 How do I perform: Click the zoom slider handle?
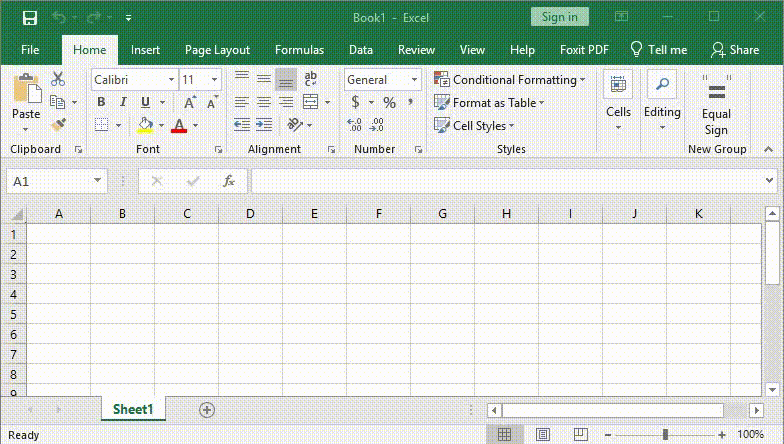tap(666, 434)
